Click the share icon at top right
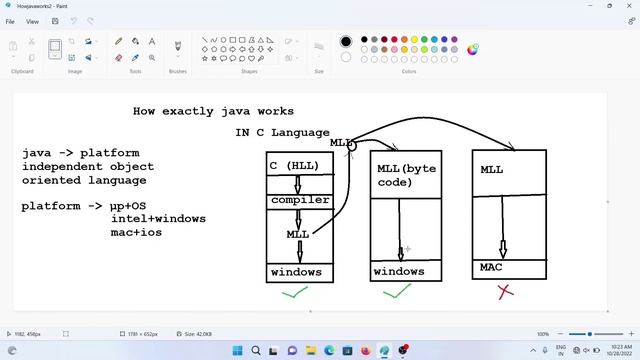Screen dimensions: 640x360 coord(631,21)
